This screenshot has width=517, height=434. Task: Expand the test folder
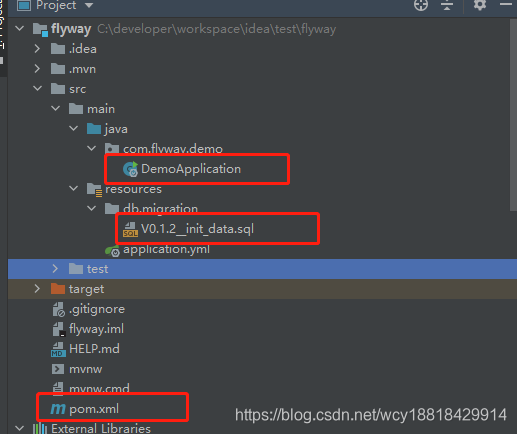tap(55, 269)
